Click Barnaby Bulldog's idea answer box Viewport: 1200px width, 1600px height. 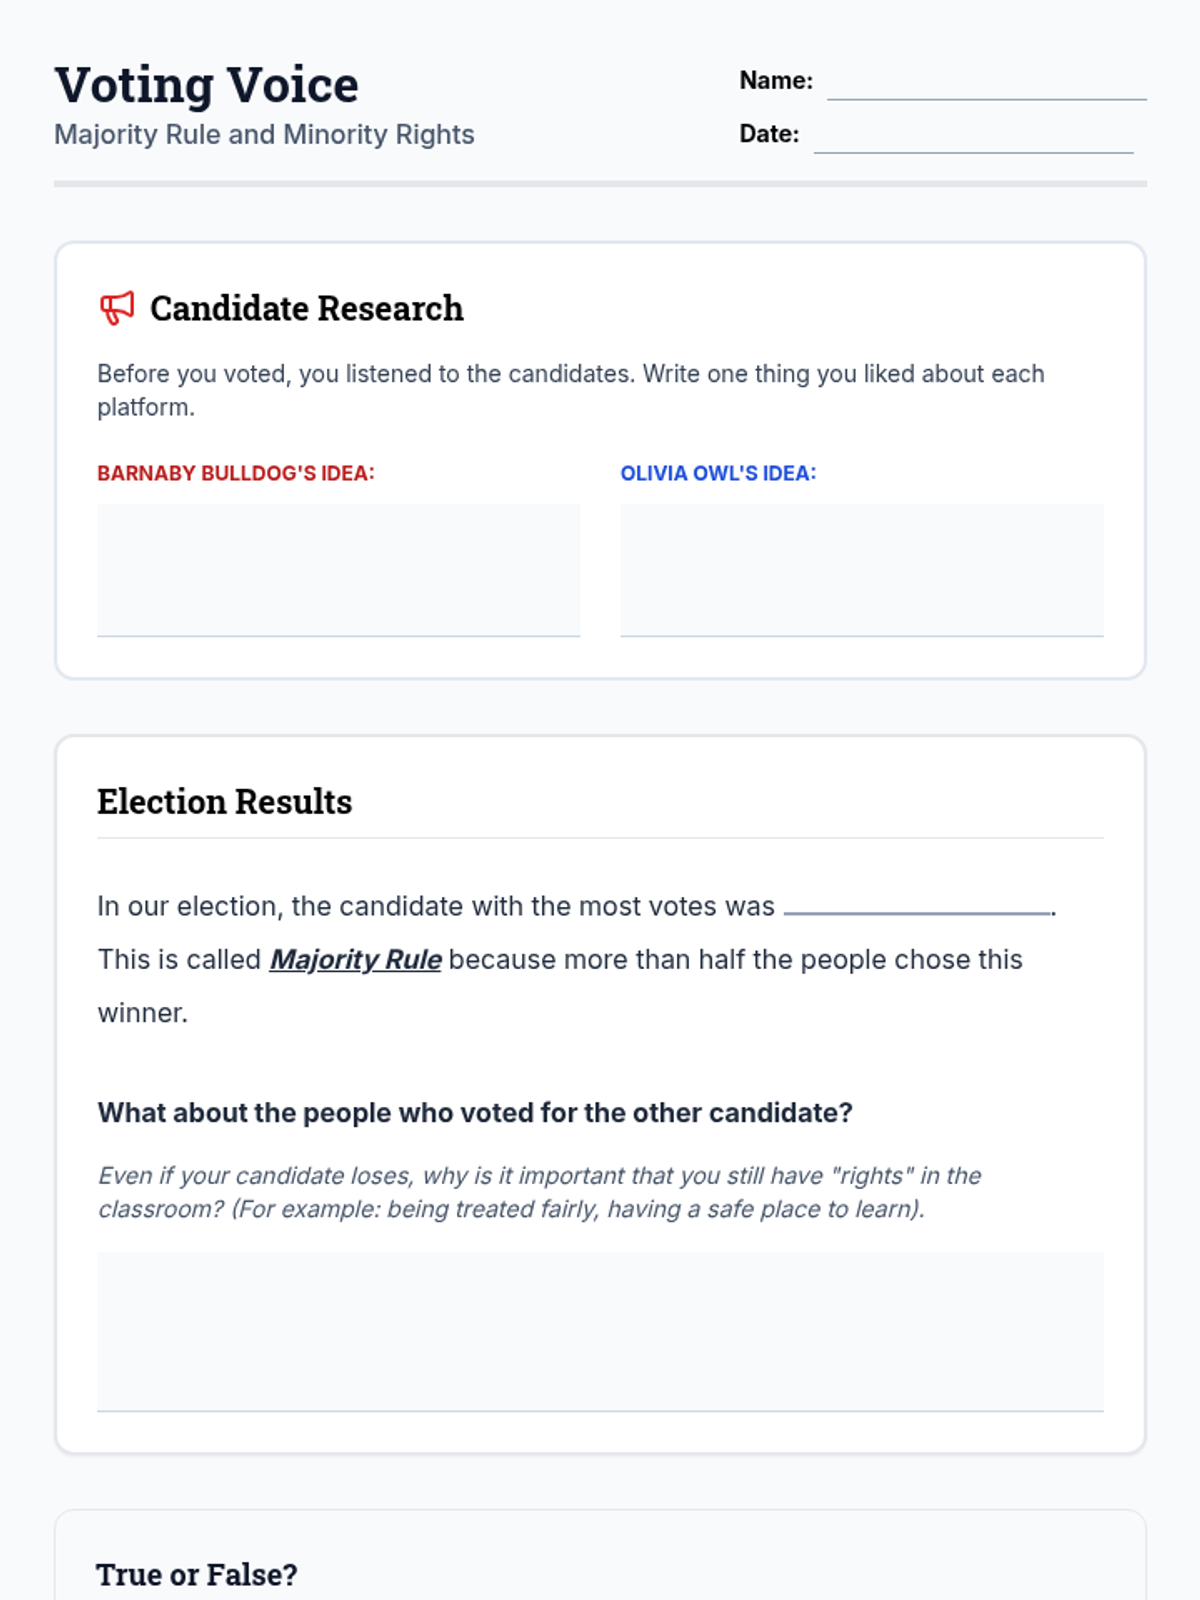pyautogui.click(x=338, y=570)
